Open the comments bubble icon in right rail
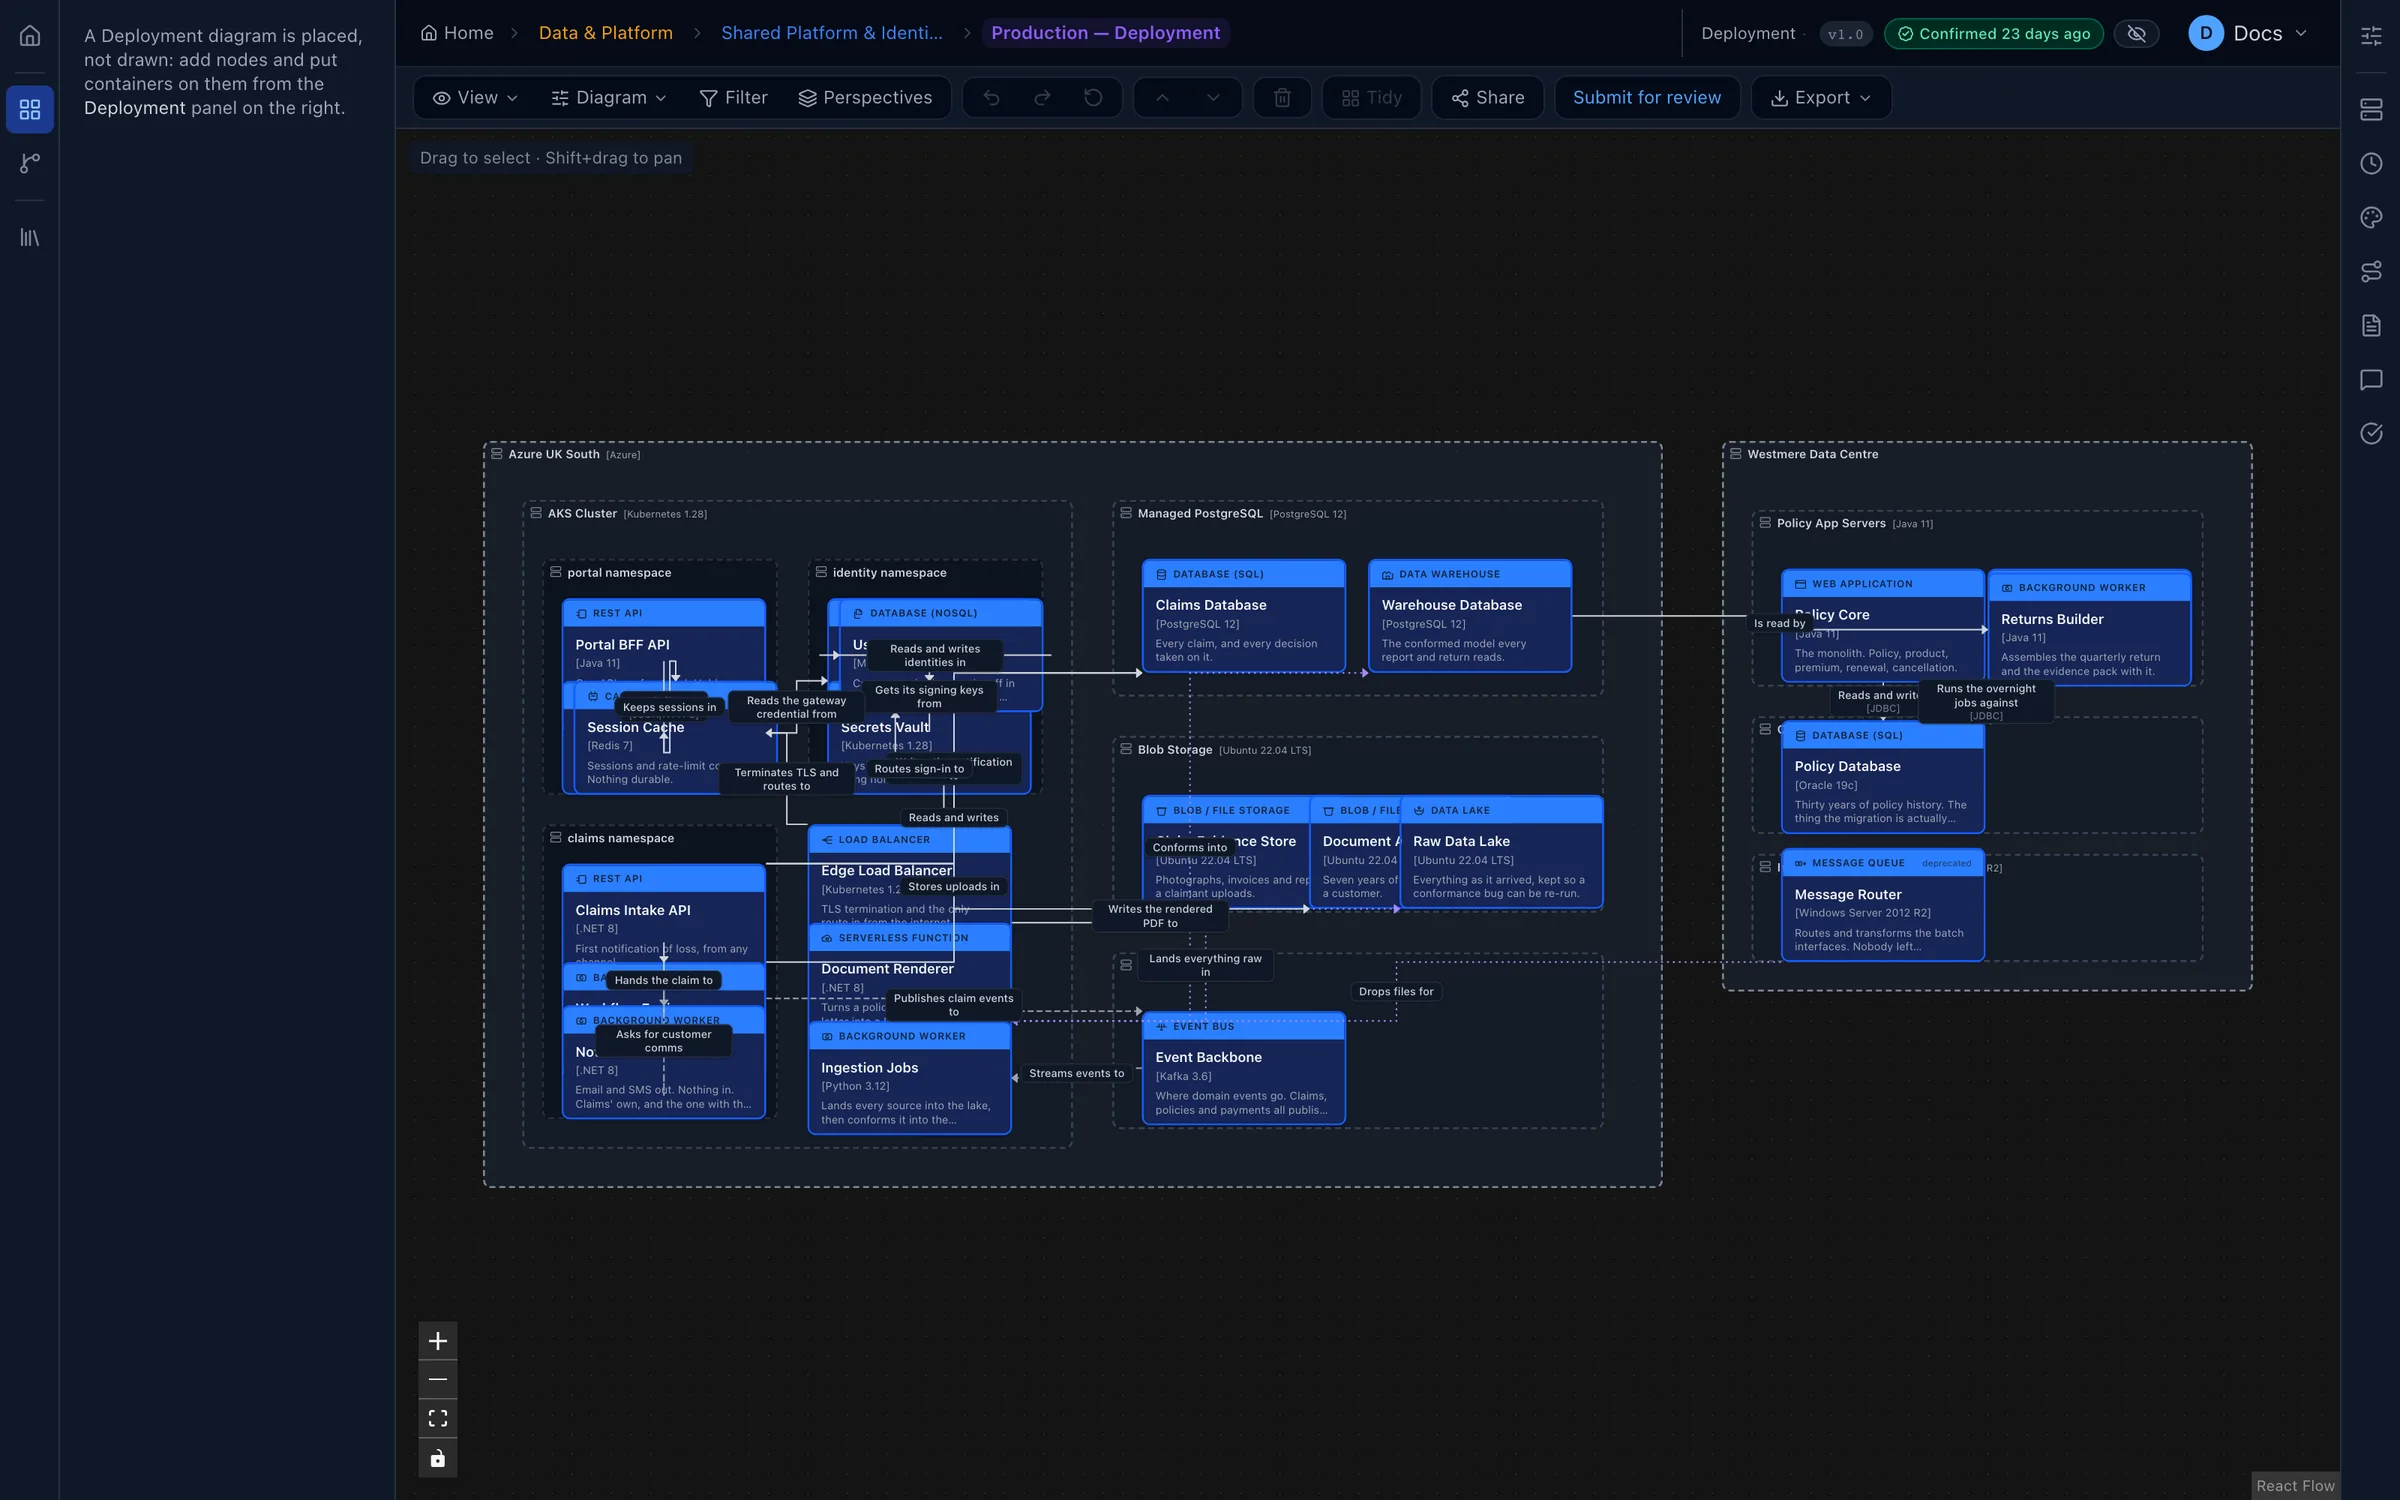Viewport: 2400px width, 1500px height. (2371, 379)
